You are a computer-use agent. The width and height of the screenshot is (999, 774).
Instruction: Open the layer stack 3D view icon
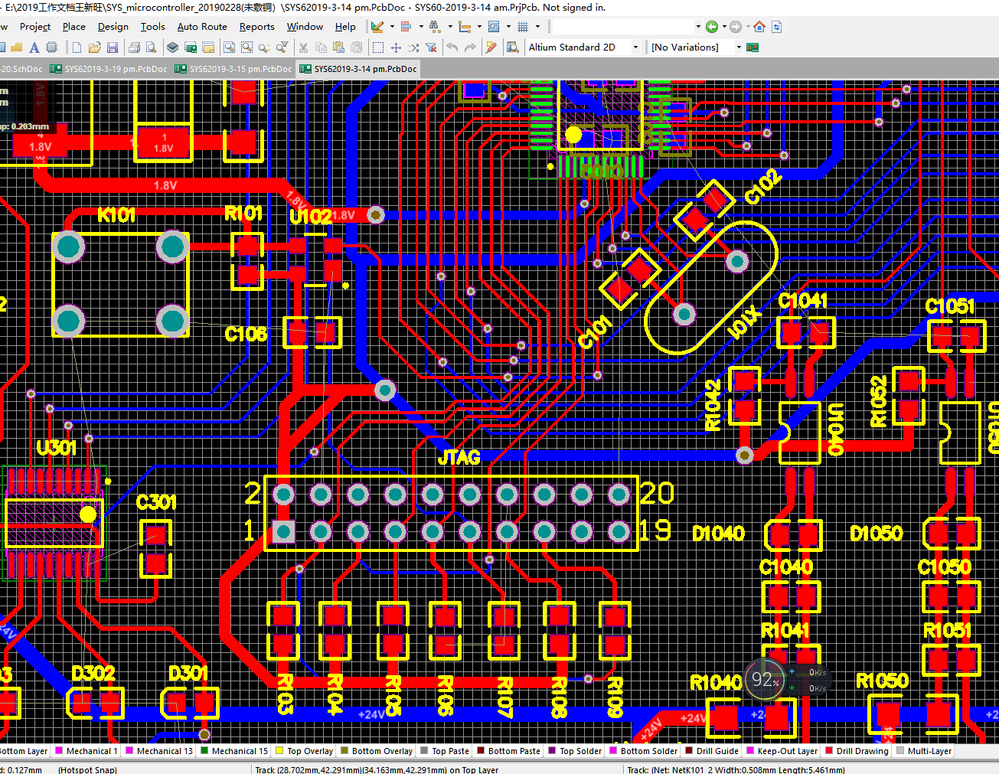[x=173, y=47]
